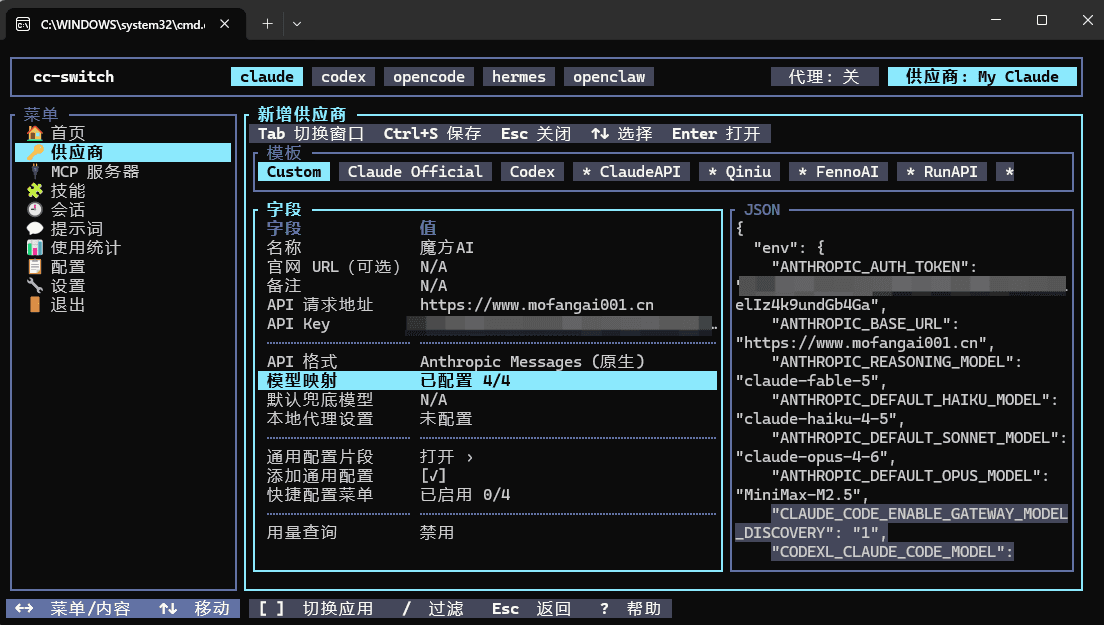
Task: Click the key icon beside 供应商
Action: (x=34, y=152)
